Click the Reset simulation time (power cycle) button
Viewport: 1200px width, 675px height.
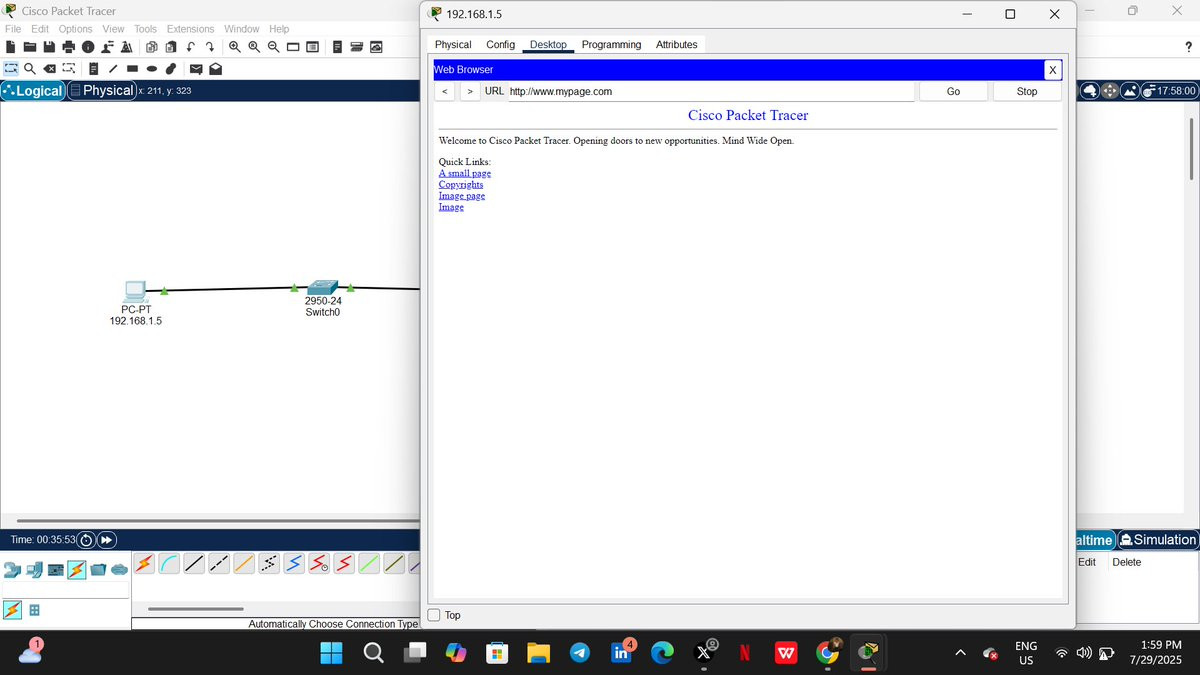tap(86, 541)
